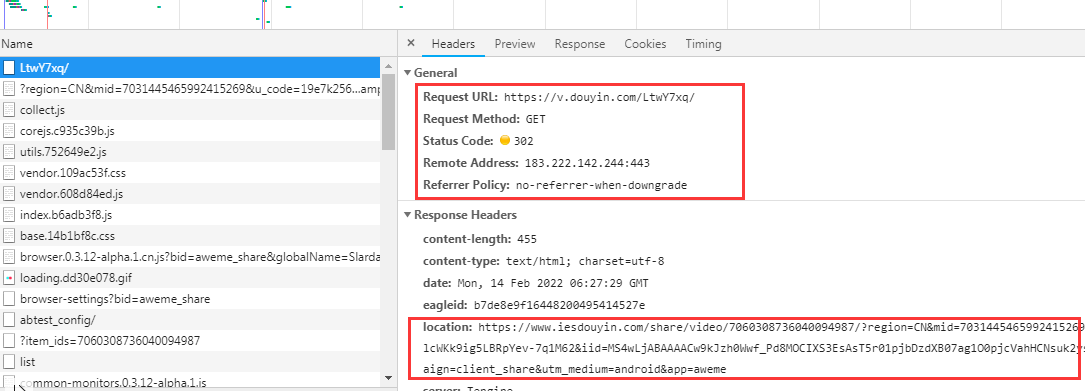Close the request details panel
Viewport: 1085px width, 391px height.
pyautogui.click(x=410, y=43)
